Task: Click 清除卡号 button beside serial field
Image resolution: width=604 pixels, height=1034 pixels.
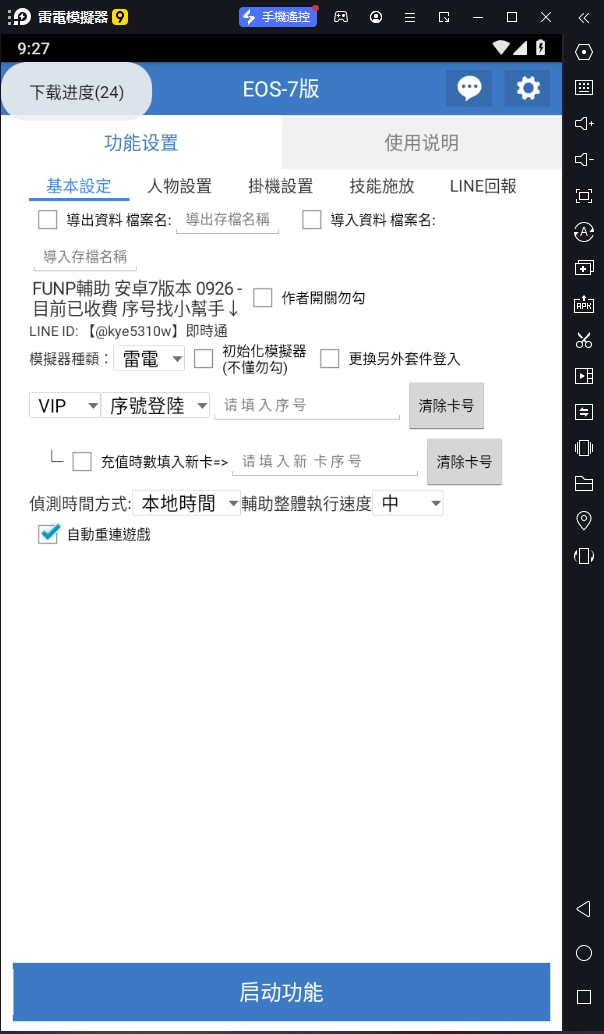Action: tap(446, 406)
